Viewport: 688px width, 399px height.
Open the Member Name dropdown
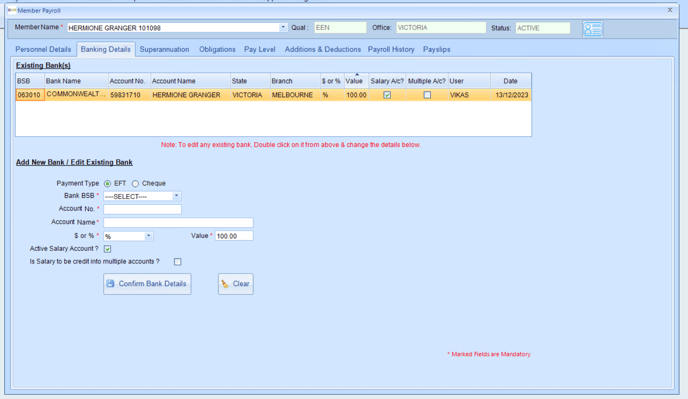[283, 27]
